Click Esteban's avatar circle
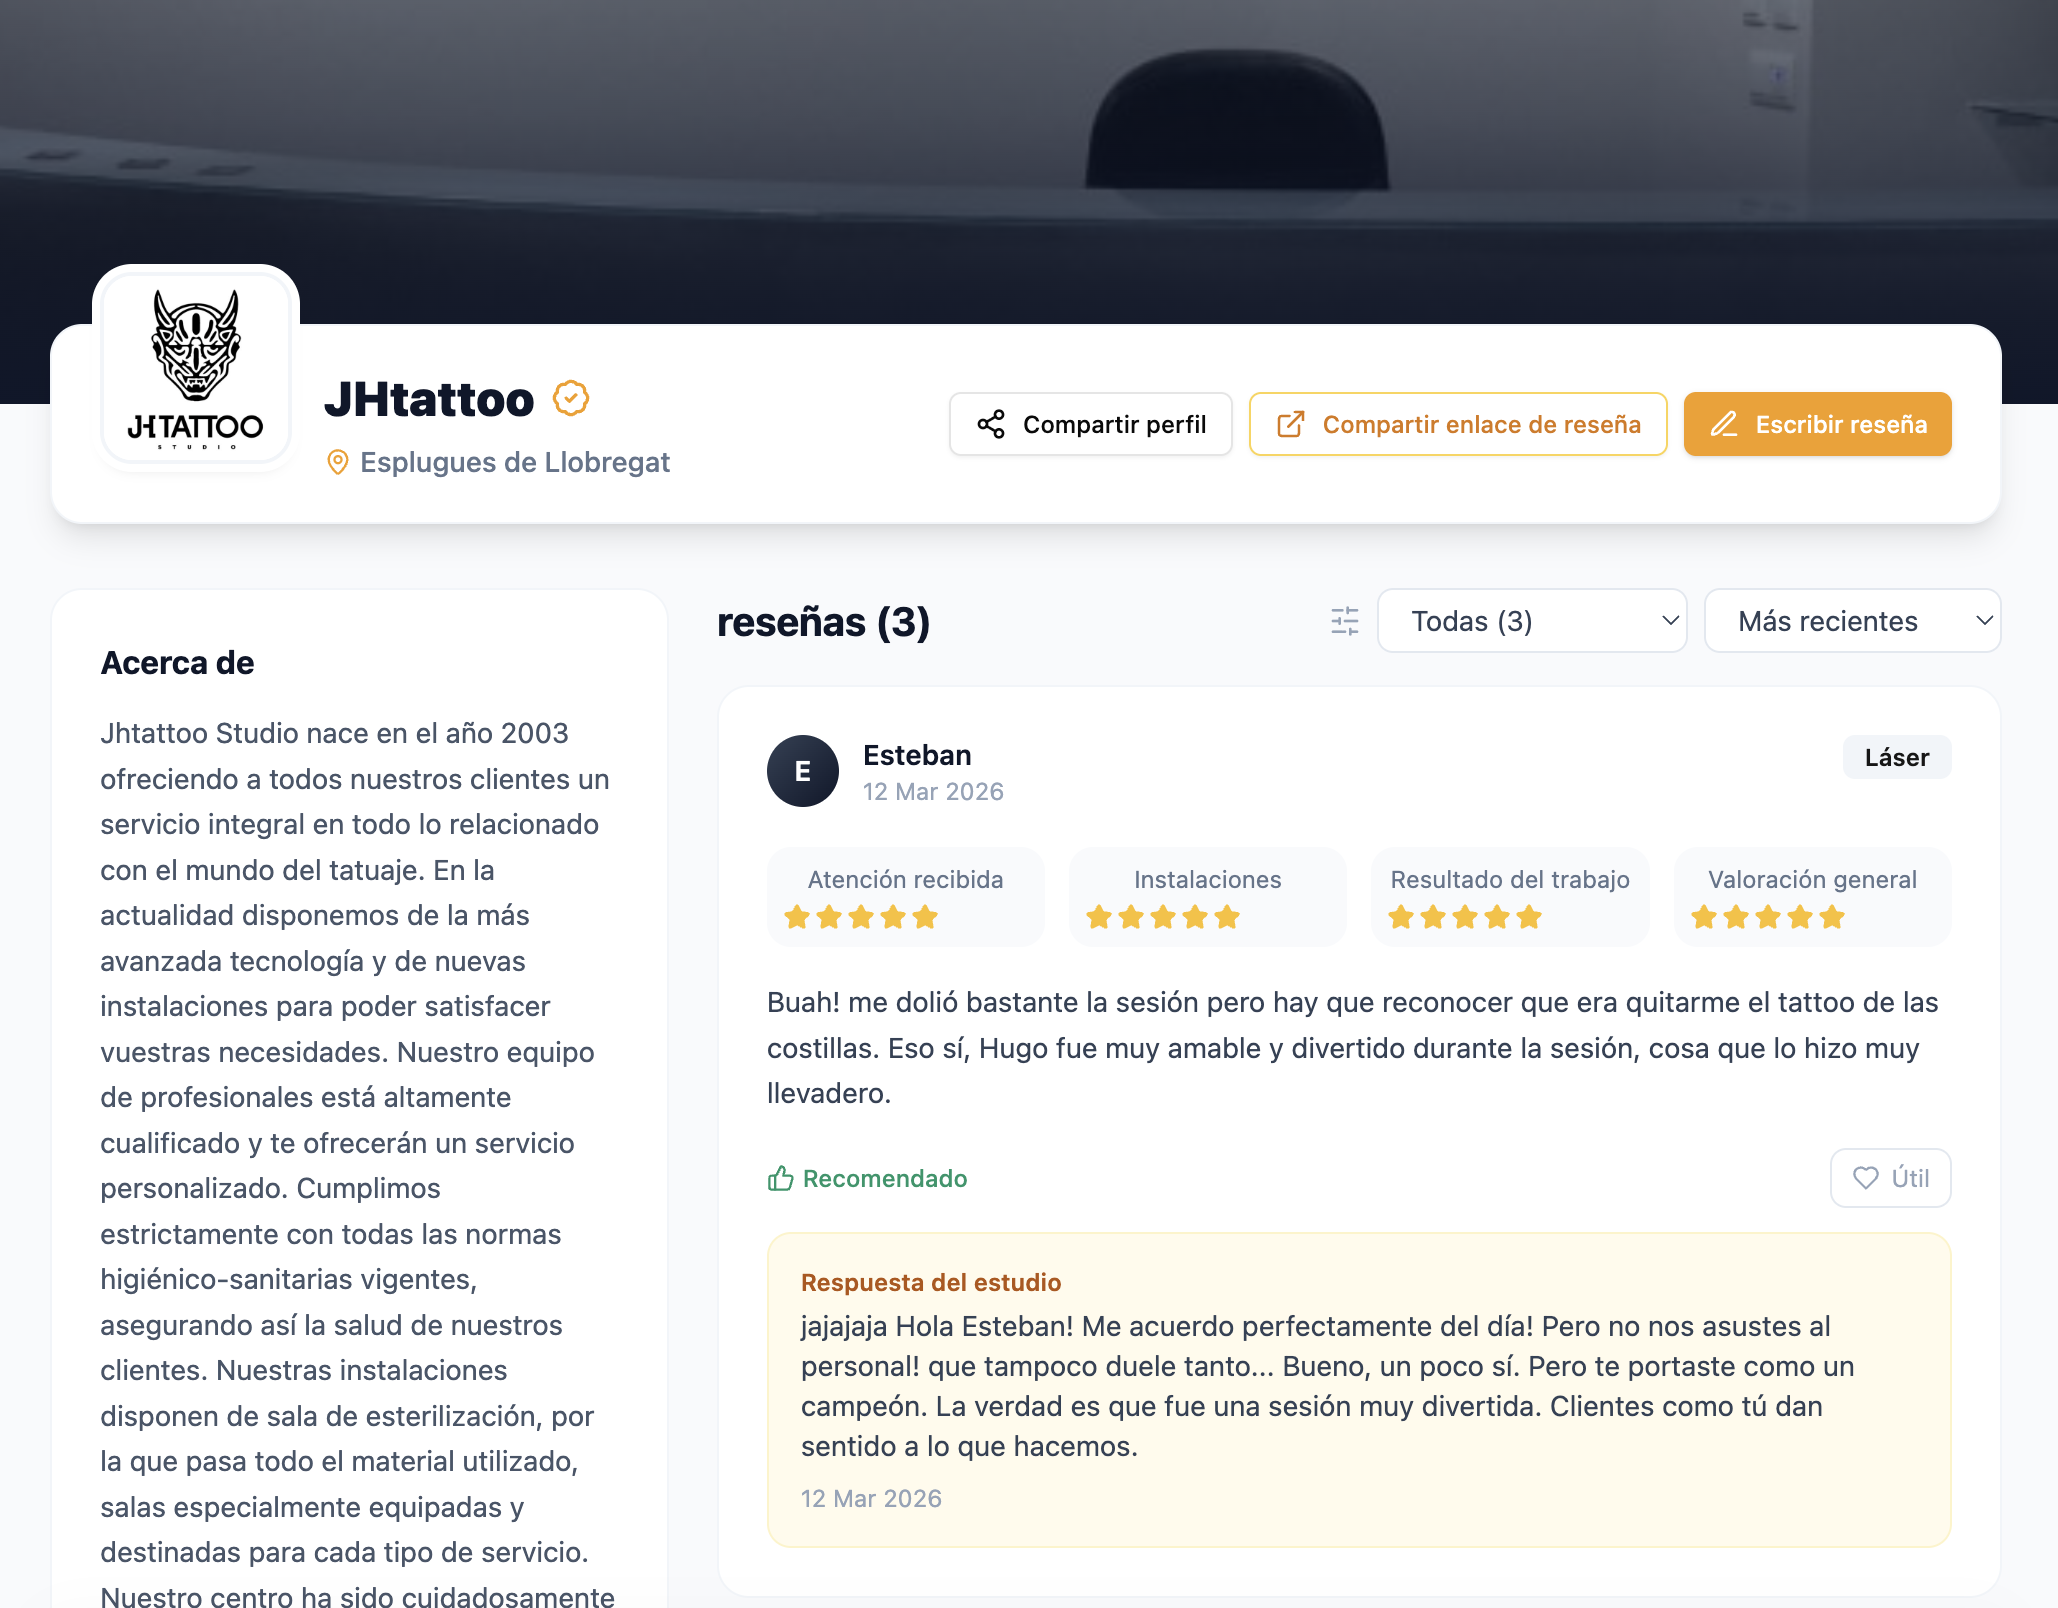This screenshot has width=2058, height=1608. (x=803, y=771)
